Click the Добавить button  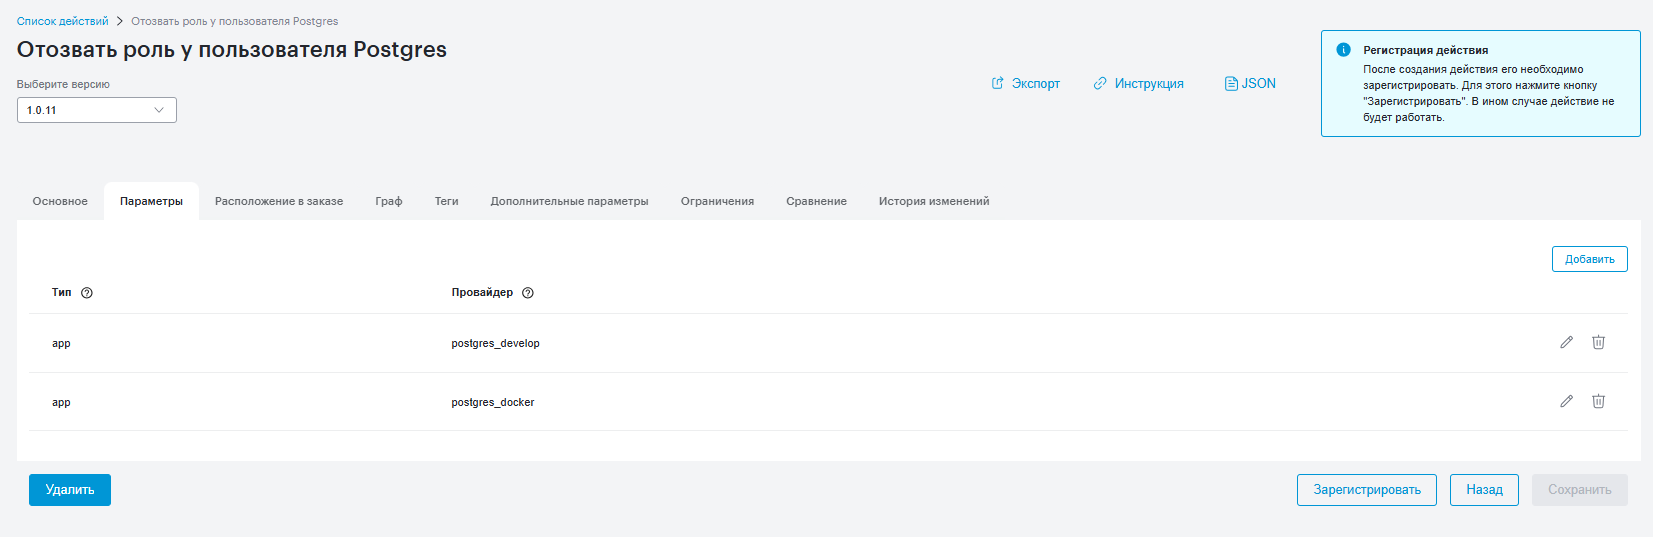tap(1589, 259)
